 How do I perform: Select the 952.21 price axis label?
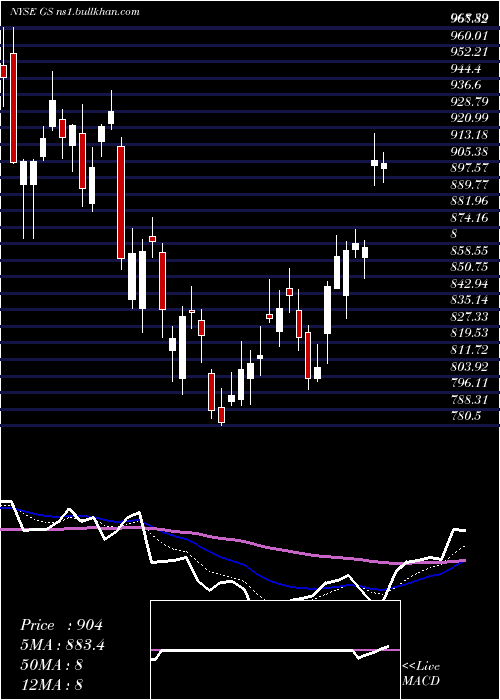tap(469, 52)
